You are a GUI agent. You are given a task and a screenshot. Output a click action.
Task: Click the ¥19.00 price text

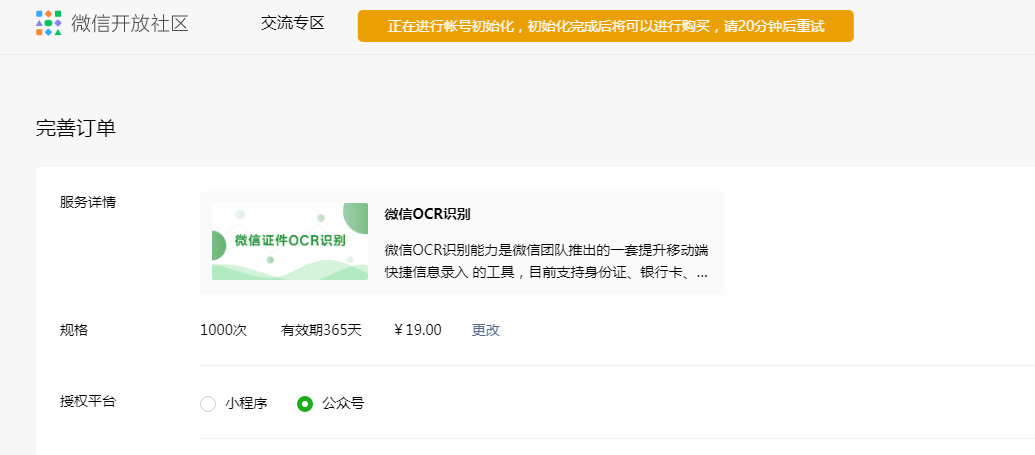click(x=418, y=330)
